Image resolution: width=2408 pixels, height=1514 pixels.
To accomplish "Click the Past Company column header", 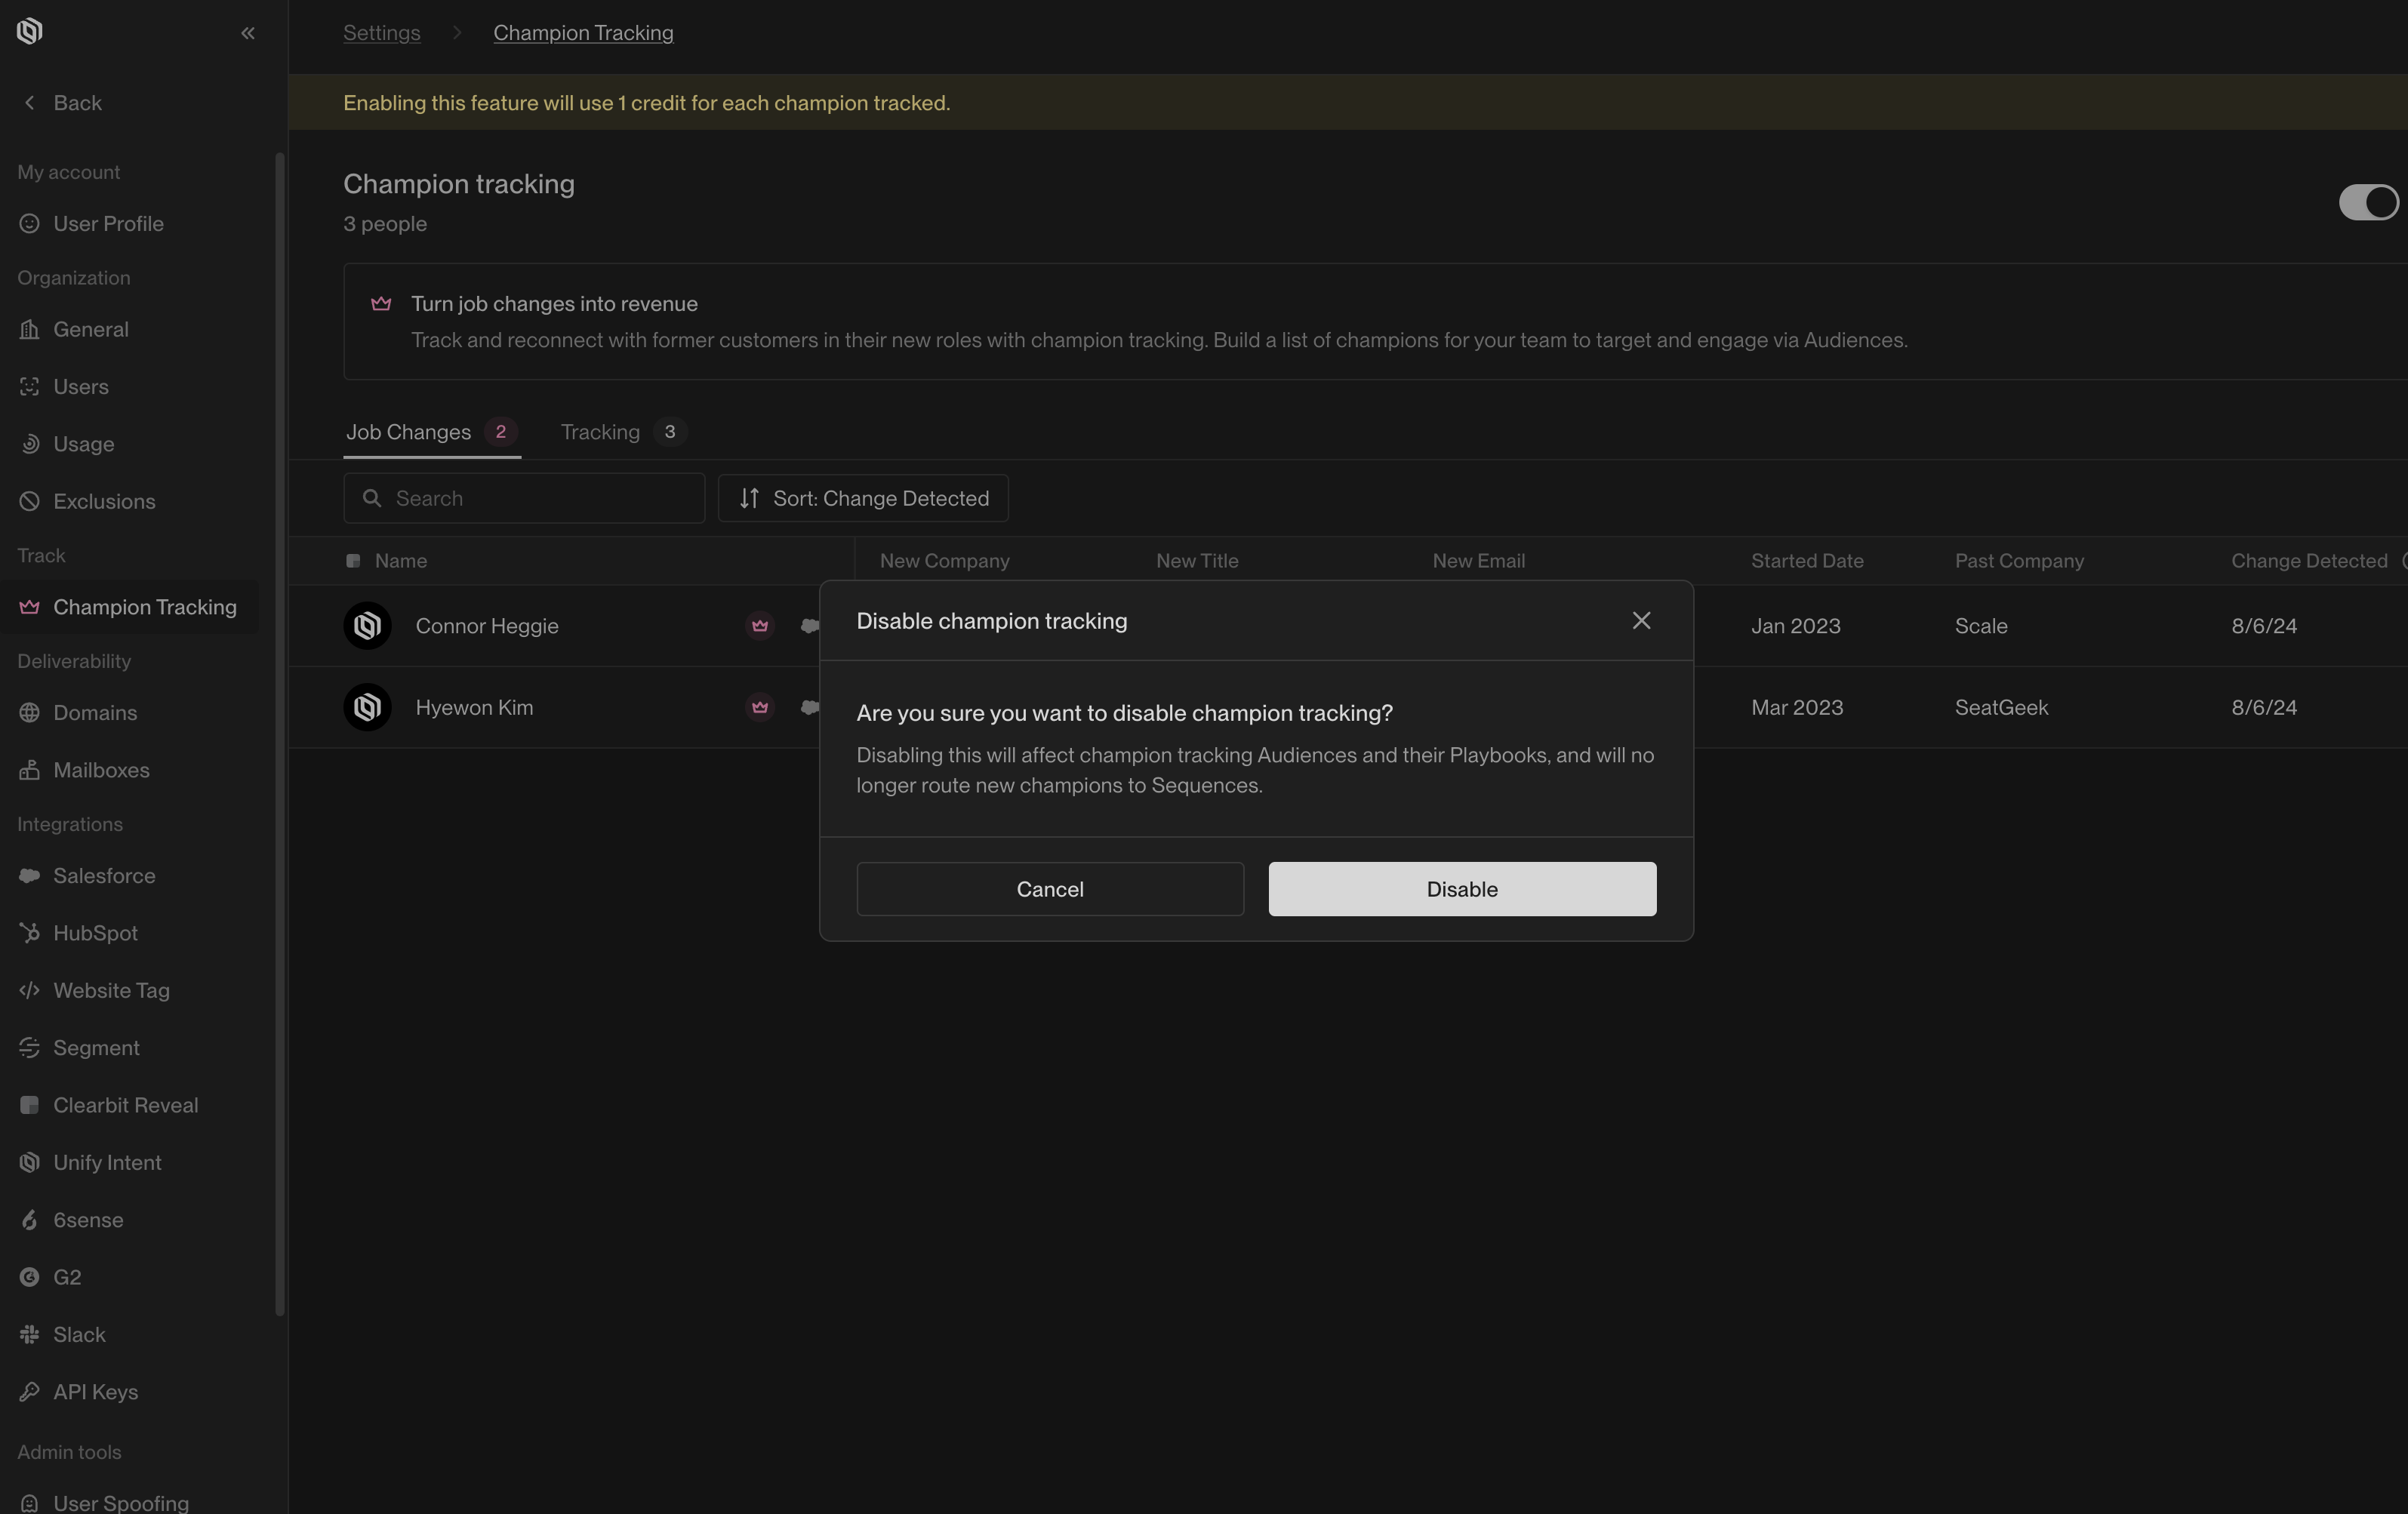I will pyautogui.click(x=2019, y=561).
